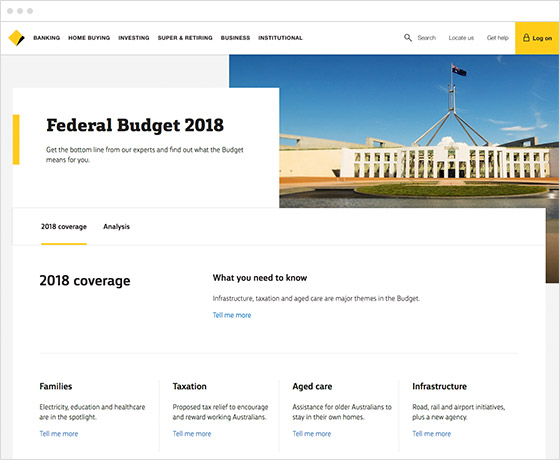This screenshot has height=460, width=560.
Task: Click the search magnifier icon
Action: pyautogui.click(x=408, y=38)
